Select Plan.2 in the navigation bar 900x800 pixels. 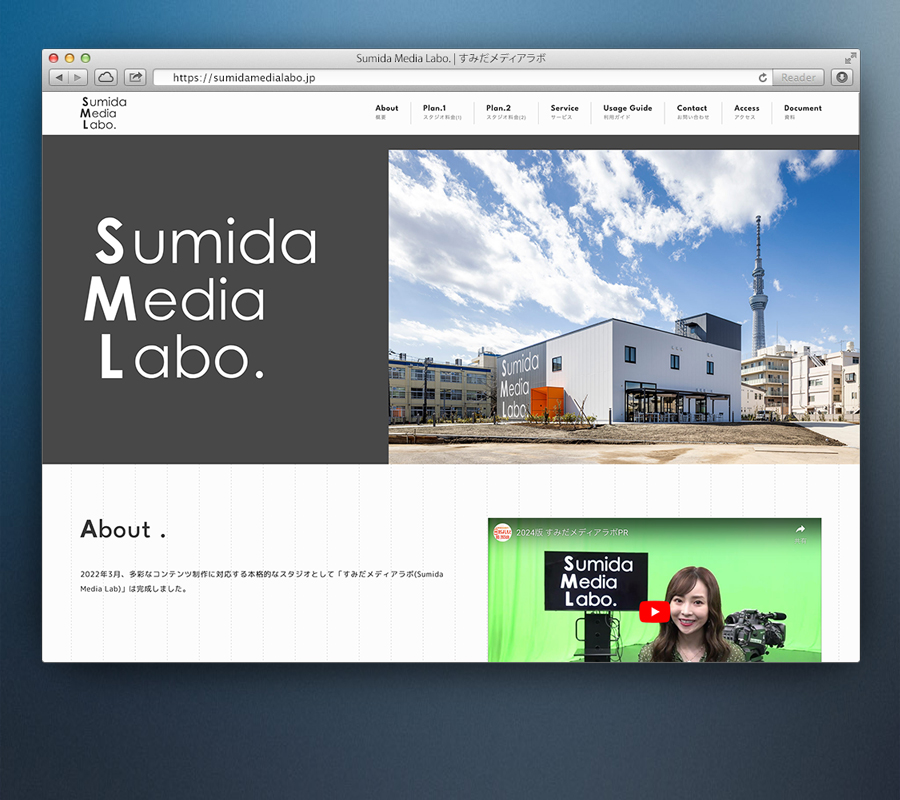pos(505,112)
